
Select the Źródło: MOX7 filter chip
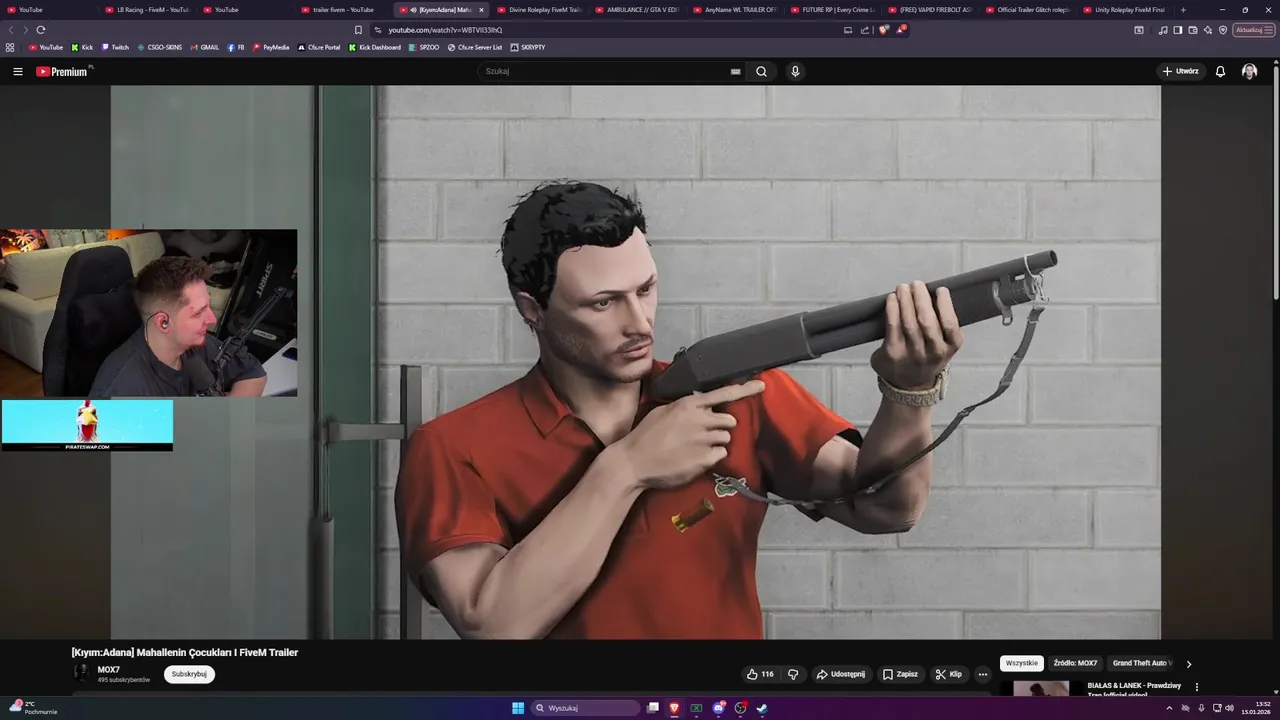[x=1075, y=663]
